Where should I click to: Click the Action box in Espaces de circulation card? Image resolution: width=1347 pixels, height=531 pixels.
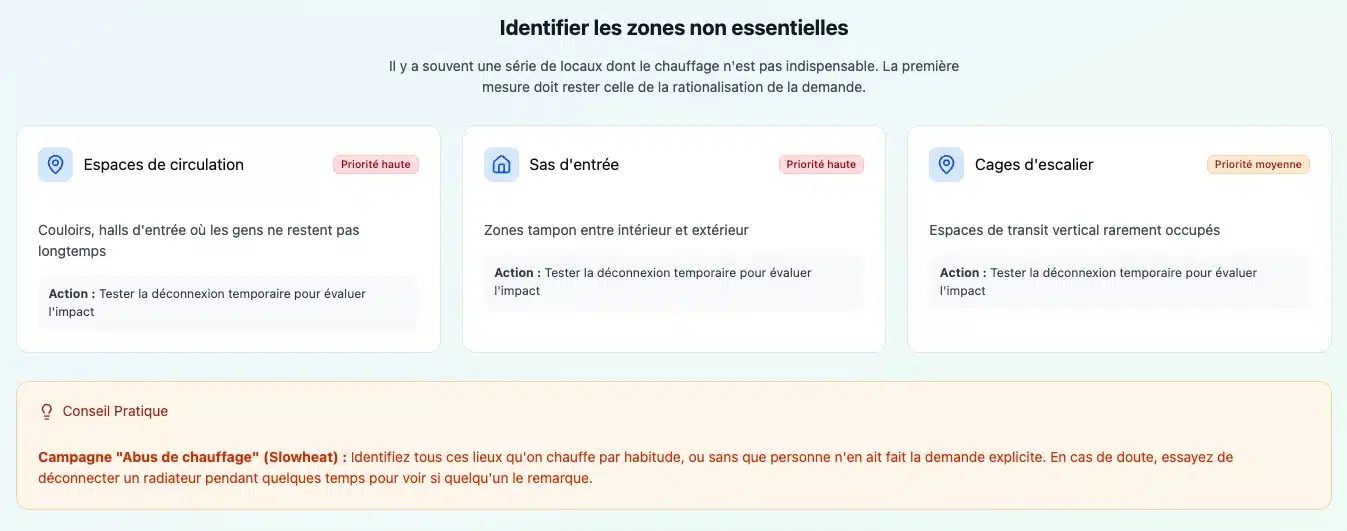pos(228,302)
